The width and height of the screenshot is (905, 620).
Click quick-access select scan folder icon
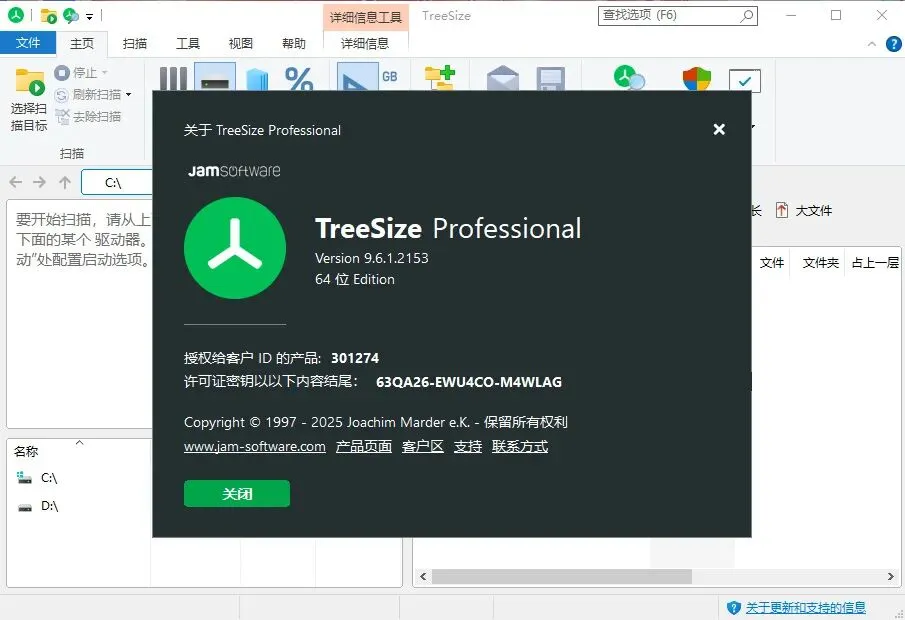(49, 16)
